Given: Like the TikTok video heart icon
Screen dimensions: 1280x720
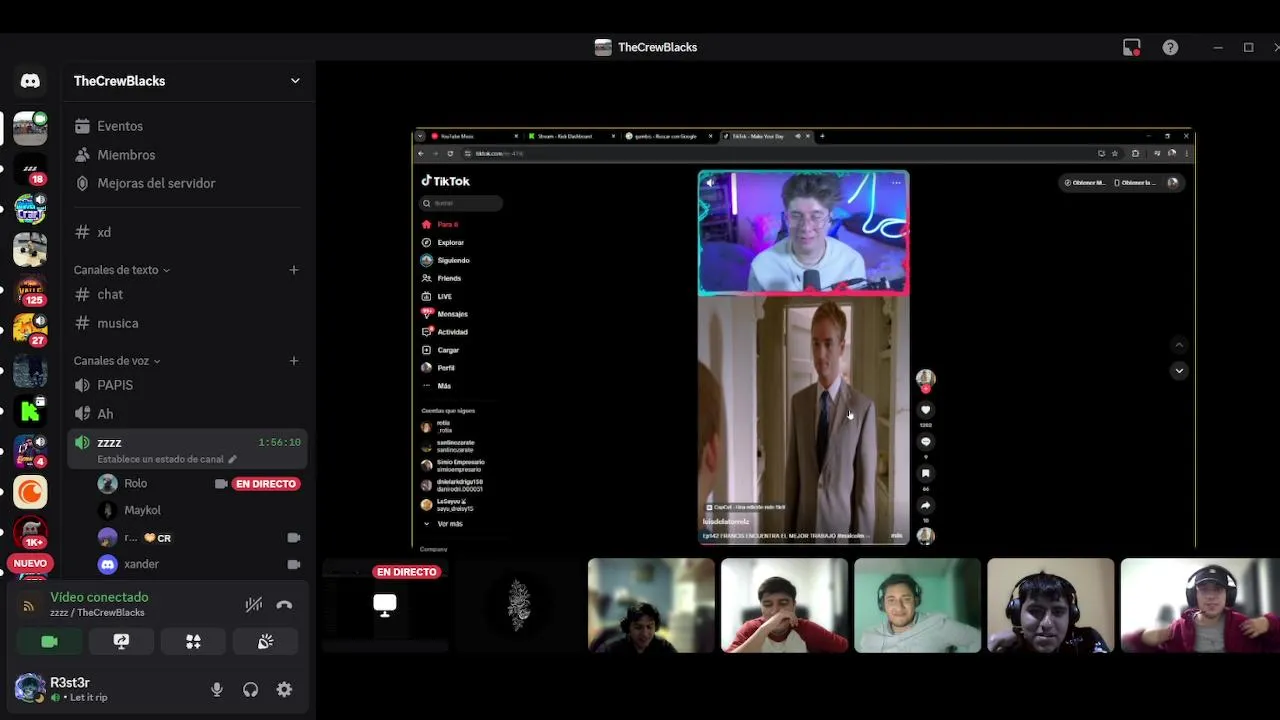Looking at the screenshot, I should [925, 410].
